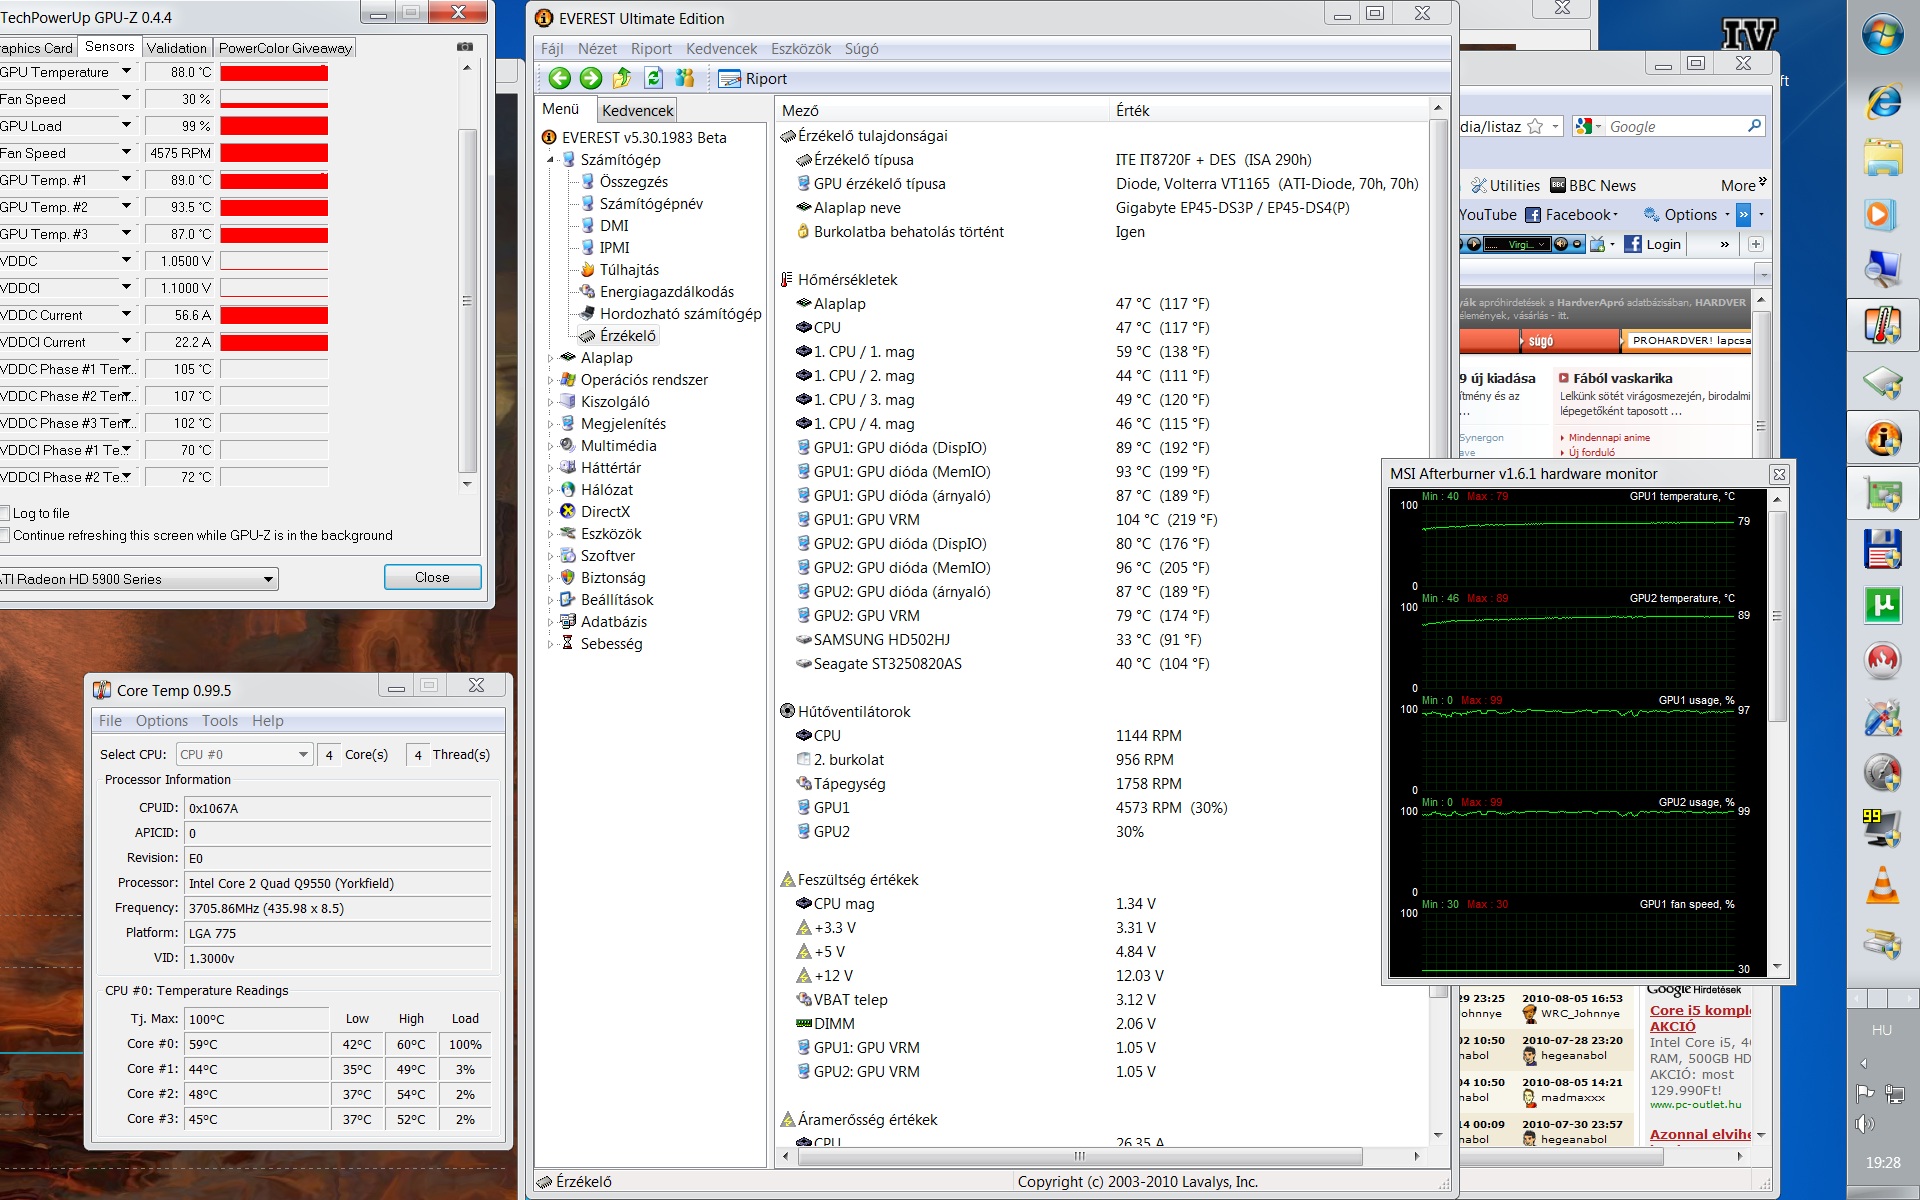Click the users icon in EVEREST toolbar

(x=685, y=78)
